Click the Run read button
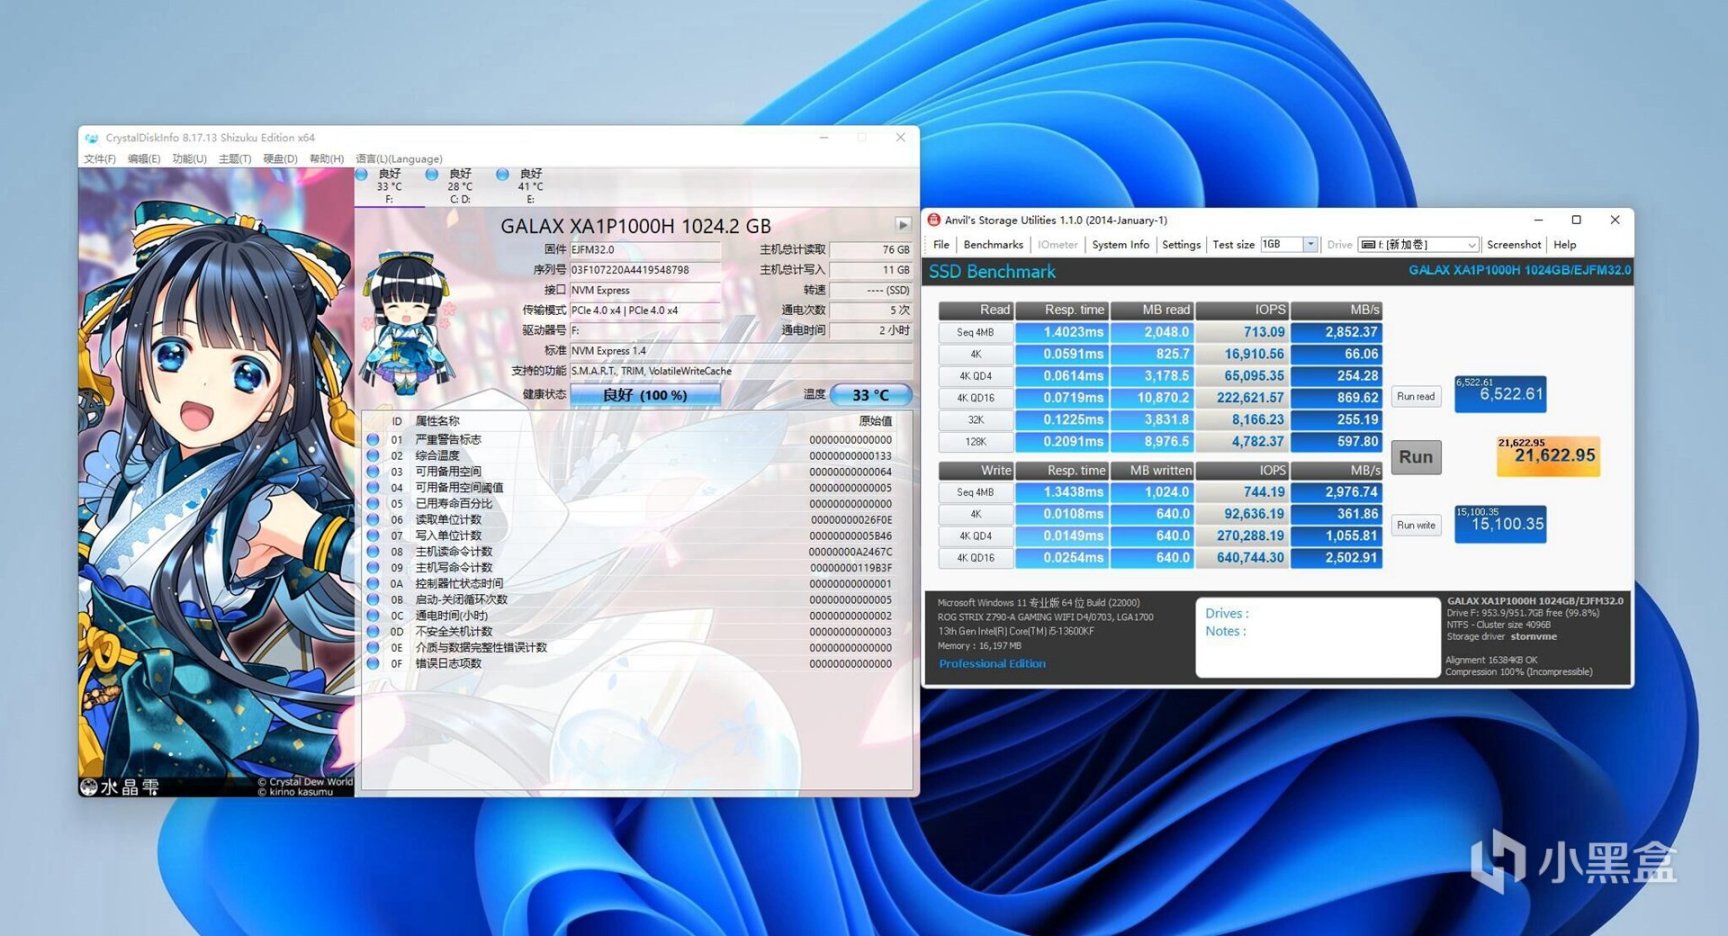The image size is (1728, 936). coord(1416,397)
